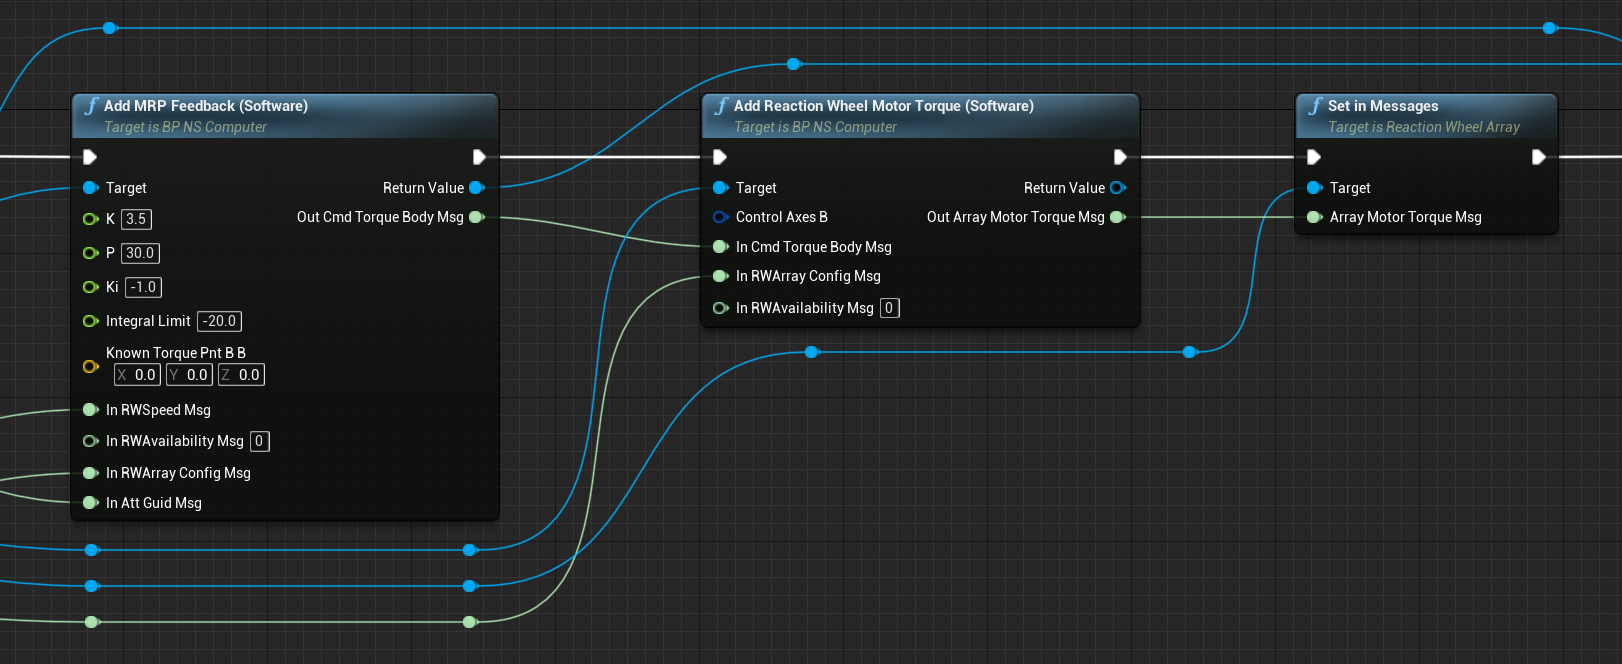Click the function icon on Add Reaction Wheel Motor Torque node
The image size is (1622, 664).
[x=721, y=106]
